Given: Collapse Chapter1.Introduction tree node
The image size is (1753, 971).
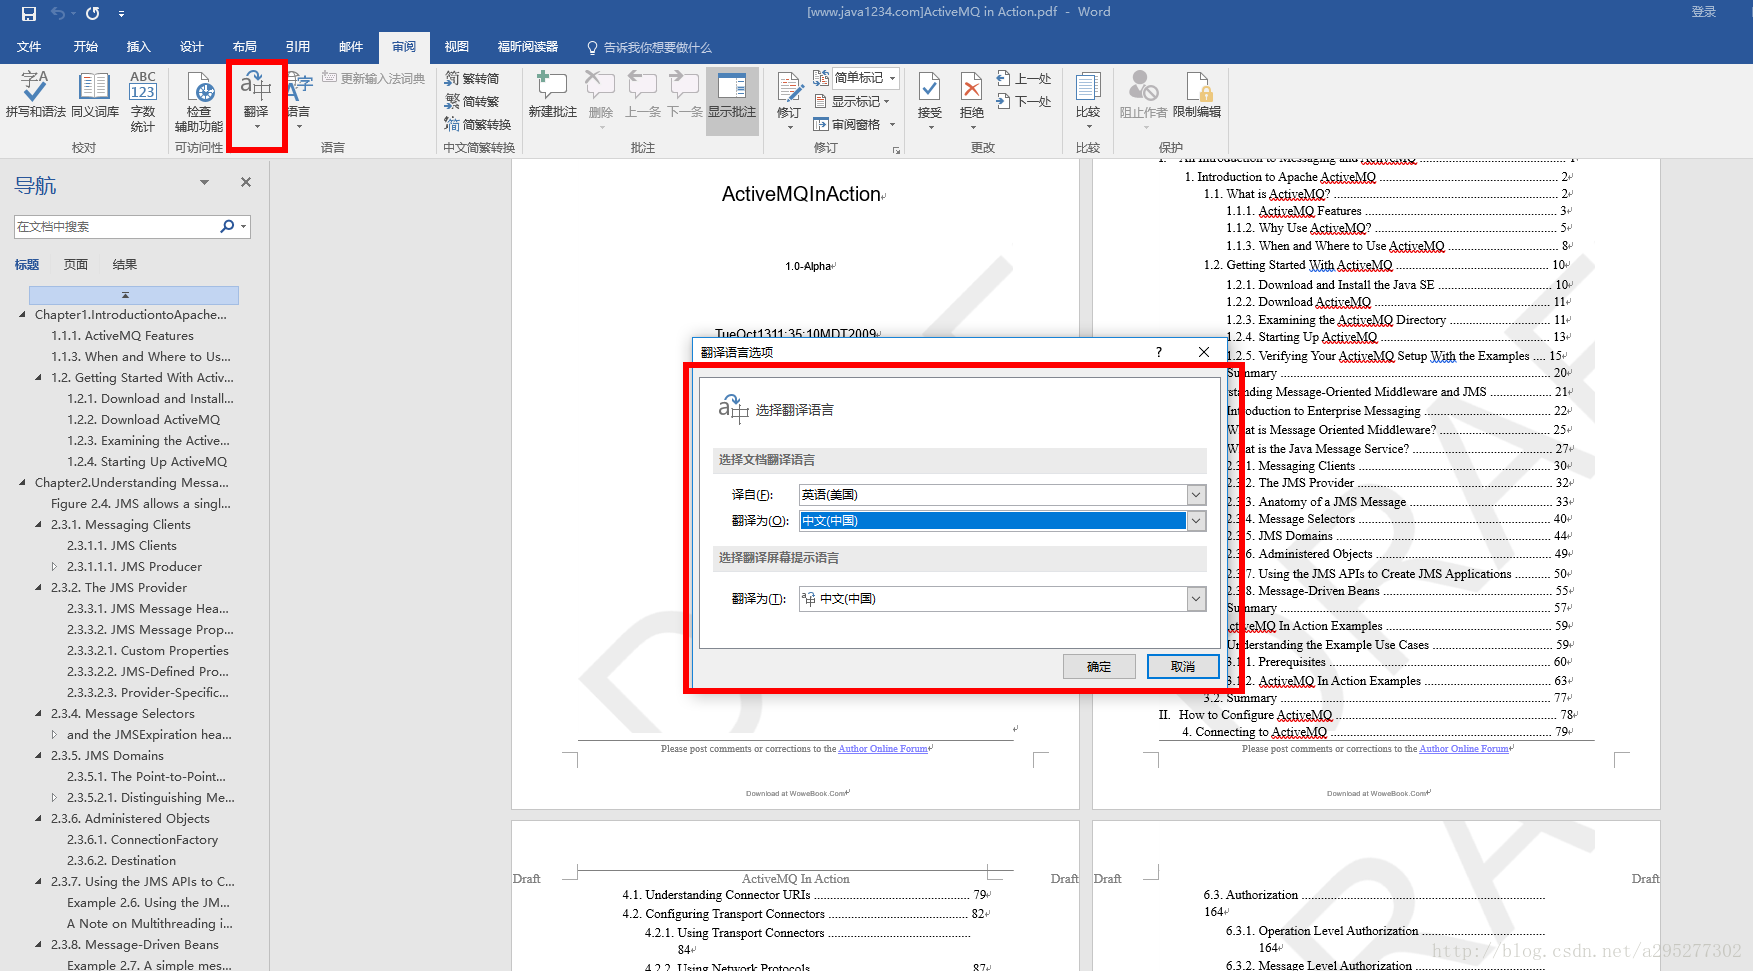Looking at the screenshot, I should coord(23,314).
